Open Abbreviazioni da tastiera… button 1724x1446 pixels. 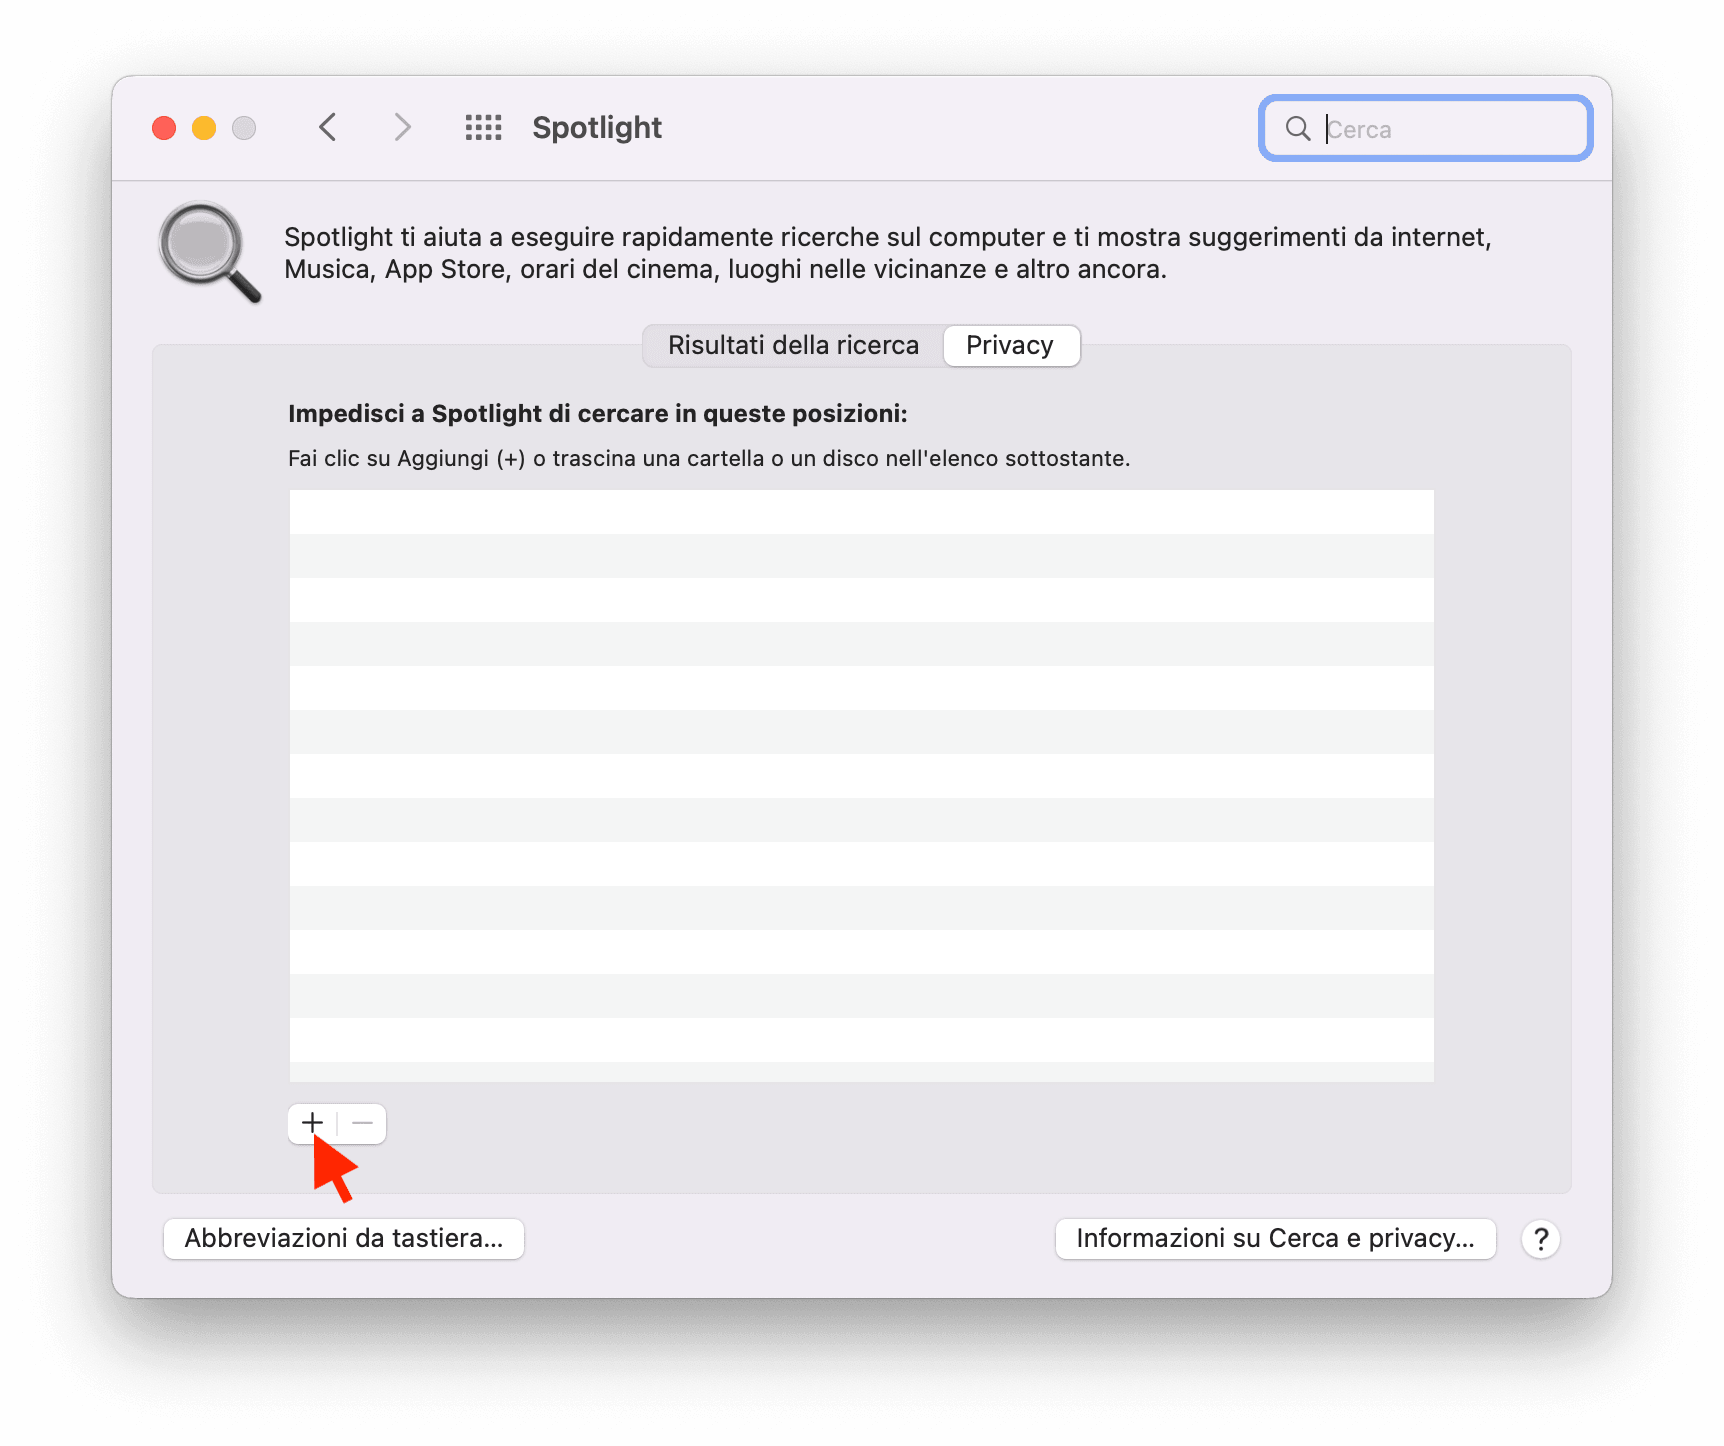tap(344, 1239)
